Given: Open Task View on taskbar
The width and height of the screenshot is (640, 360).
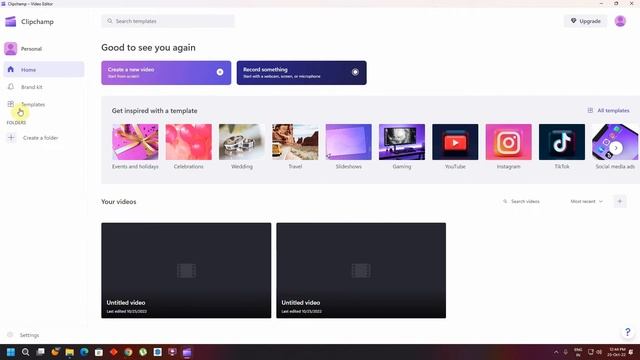Looking at the screenshot, I should (40, 352).
